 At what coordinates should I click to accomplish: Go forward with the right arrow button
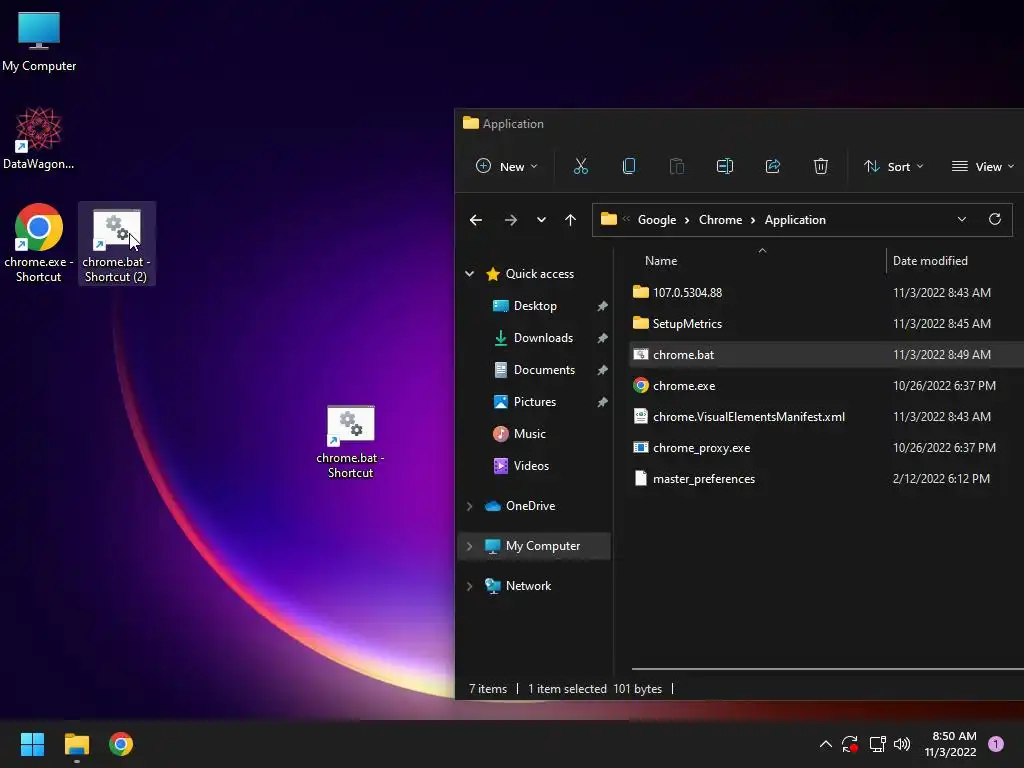(x=511, y=220)
